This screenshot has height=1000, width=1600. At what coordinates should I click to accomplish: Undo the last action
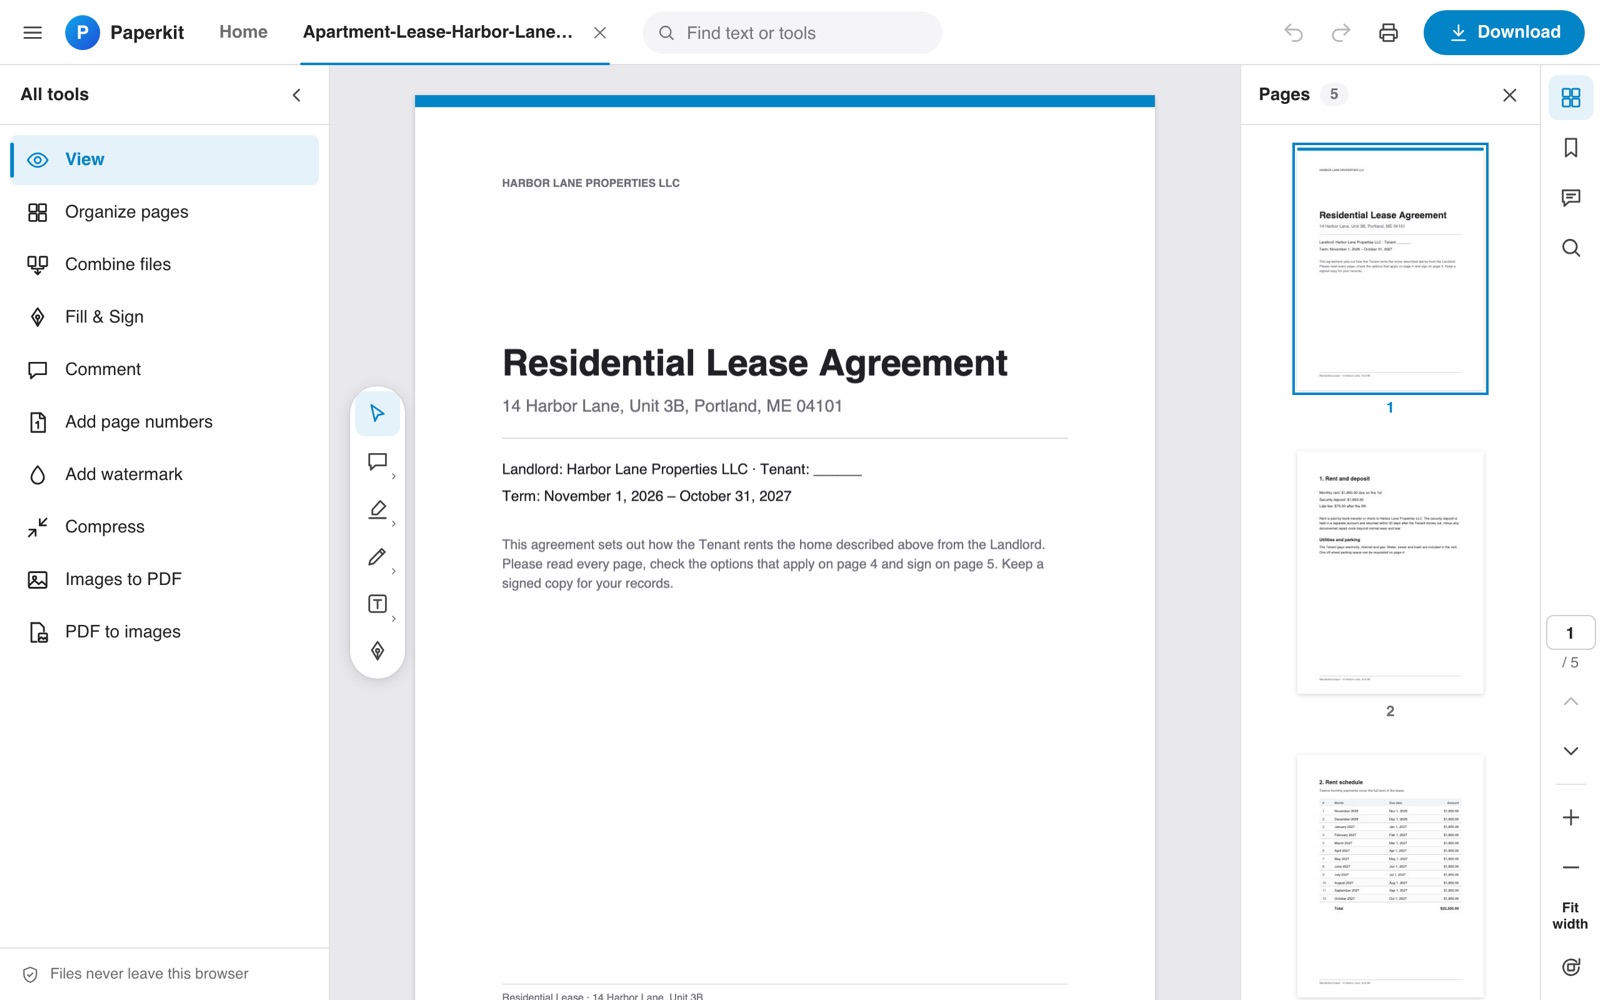click(1293, 33)
